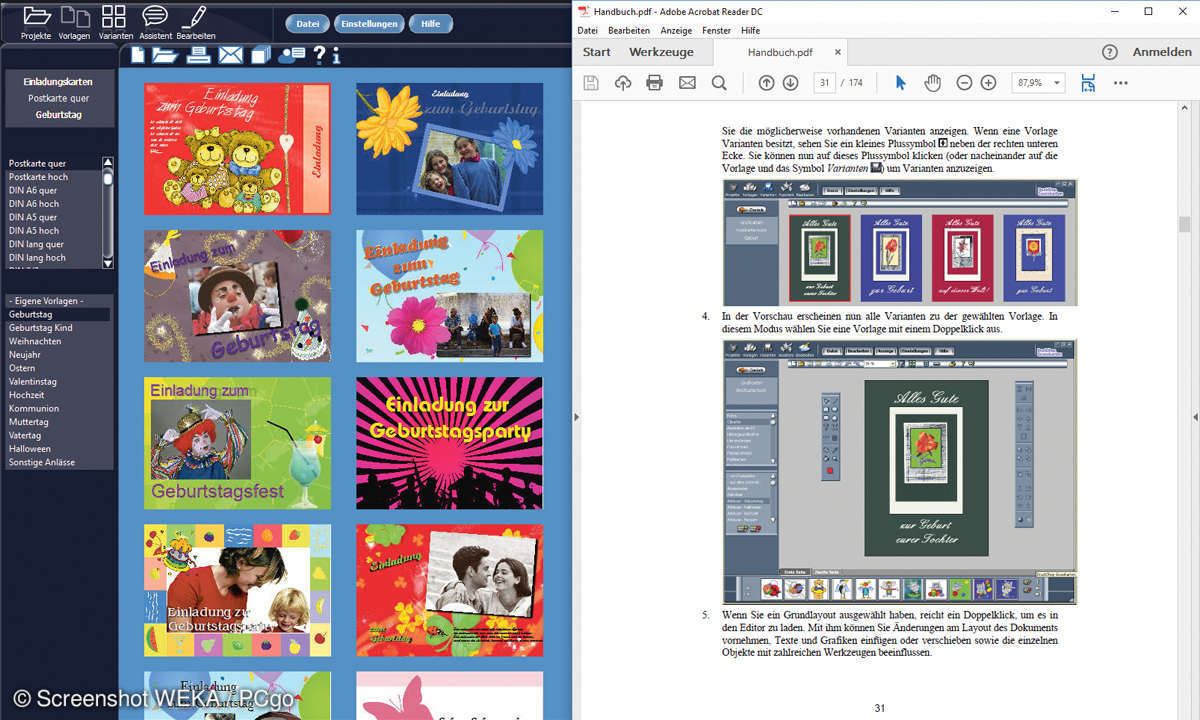The image size is (1200, 720).
Task: Activate the Acrobat hand pan tool
Action: (x=932, y=83)
